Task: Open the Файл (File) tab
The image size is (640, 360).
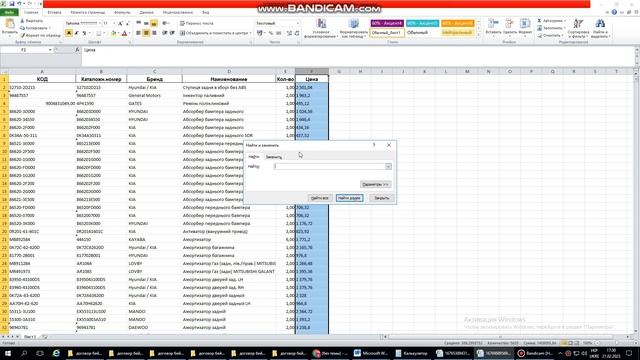Action: [9, 13]
